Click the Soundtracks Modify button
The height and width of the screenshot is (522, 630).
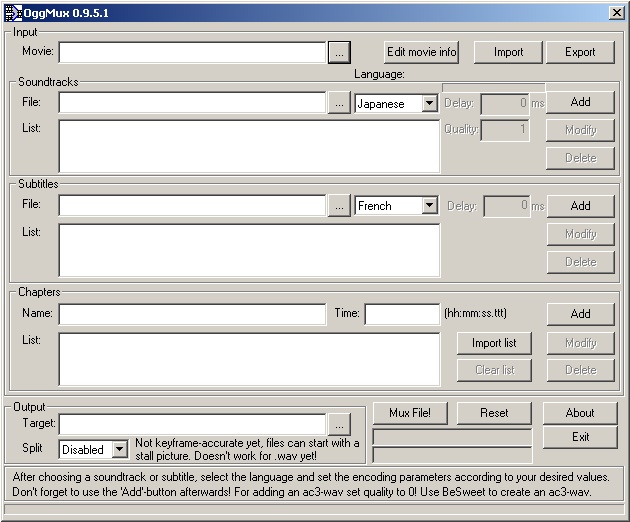coord(580,130)
